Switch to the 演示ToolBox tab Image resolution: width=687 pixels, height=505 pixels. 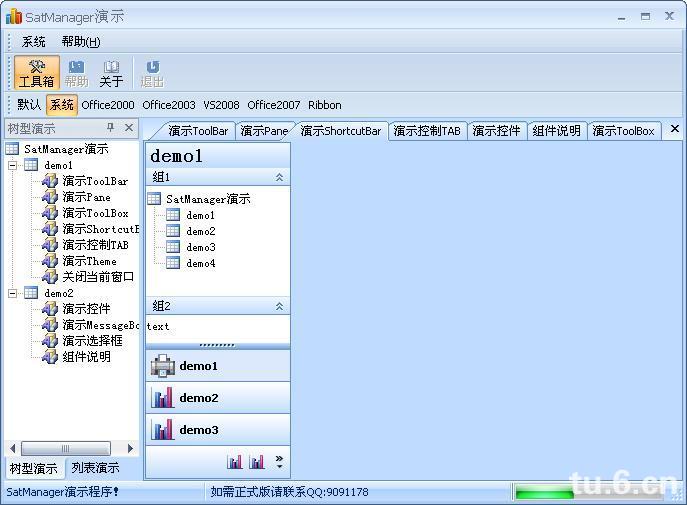[x=623, y=131]
